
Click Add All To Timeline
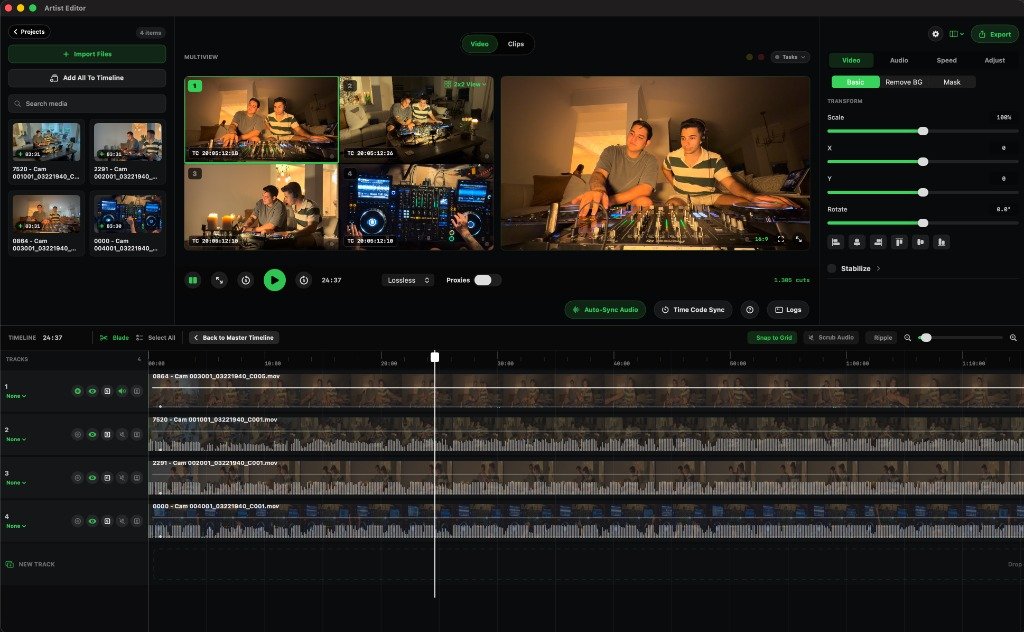click(x=87, y=78)
